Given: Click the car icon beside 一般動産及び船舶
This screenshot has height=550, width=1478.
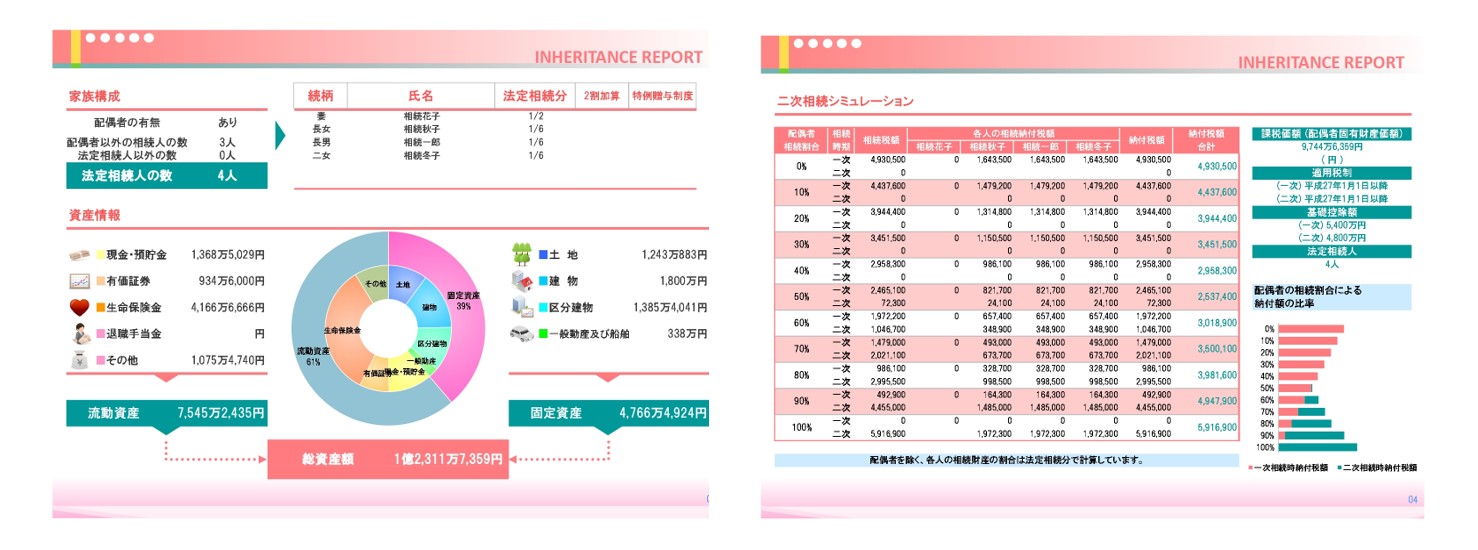Looking at the screenshot, I should click(522, 334).
